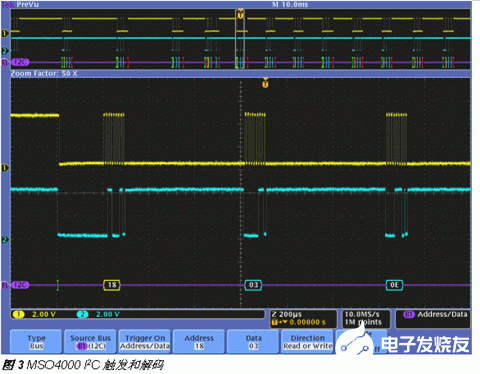The width and height of the screenshot is (480, 374).
Task: Select the Address 18 menu button
Action: (199, 342)
